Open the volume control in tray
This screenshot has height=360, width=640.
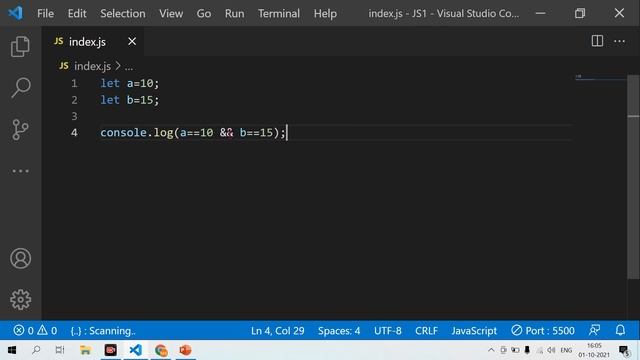551,350
